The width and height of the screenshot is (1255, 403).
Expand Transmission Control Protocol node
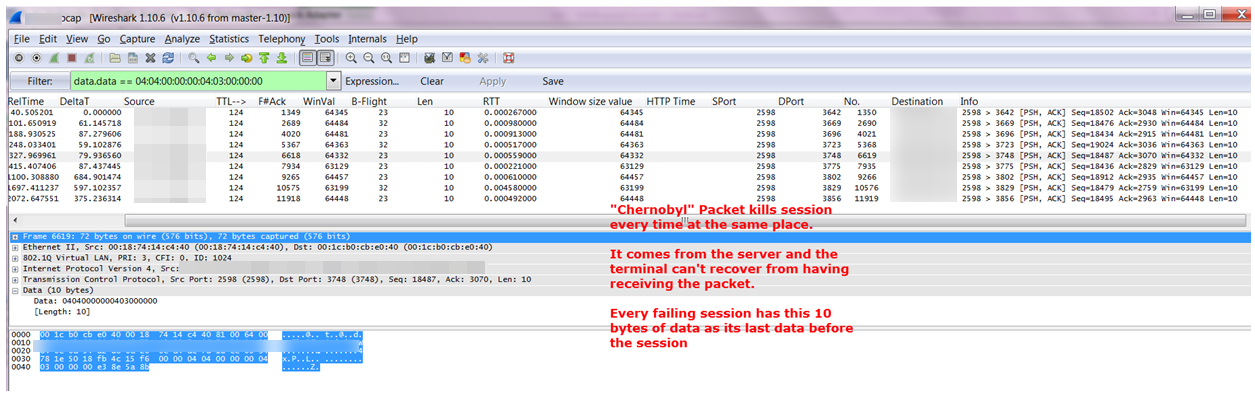pos(13,279)
